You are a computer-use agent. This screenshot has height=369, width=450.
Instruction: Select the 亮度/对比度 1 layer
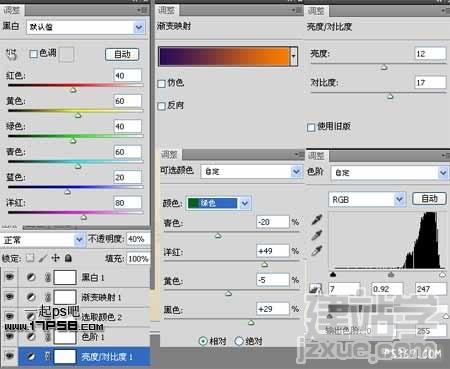[84, 357]
